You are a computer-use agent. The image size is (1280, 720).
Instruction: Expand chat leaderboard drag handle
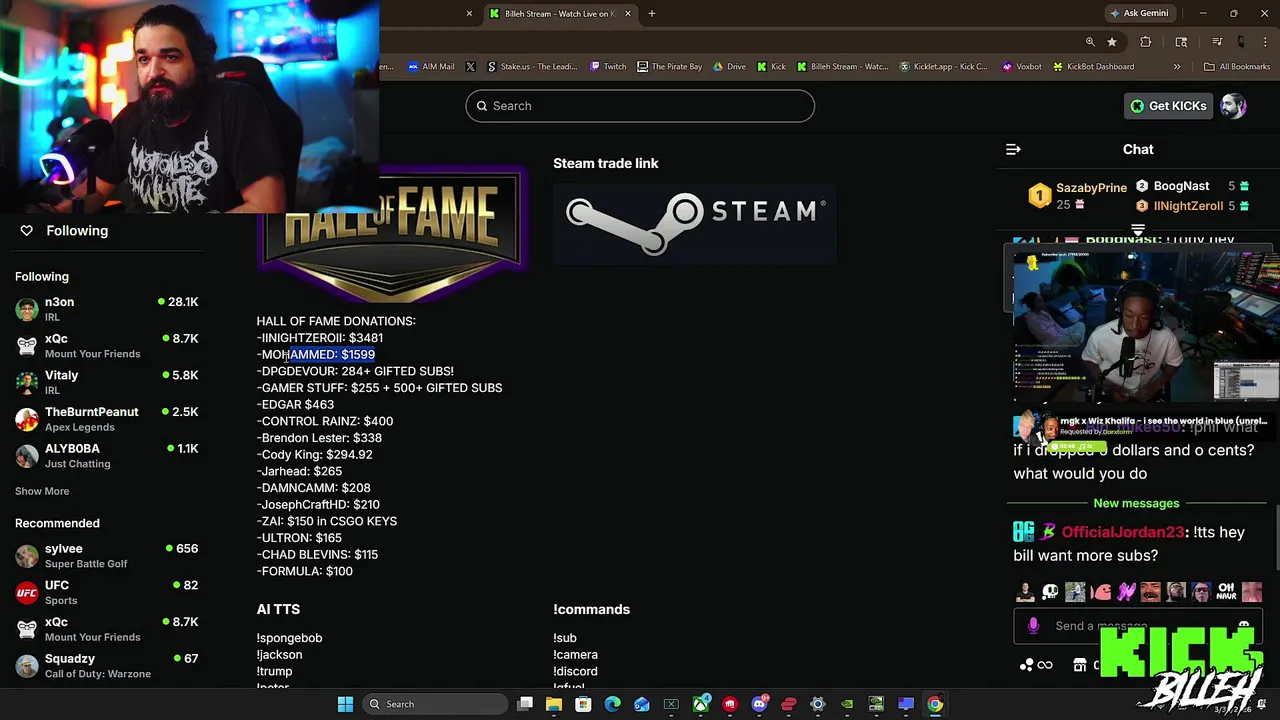click(x=1138, y=230)
